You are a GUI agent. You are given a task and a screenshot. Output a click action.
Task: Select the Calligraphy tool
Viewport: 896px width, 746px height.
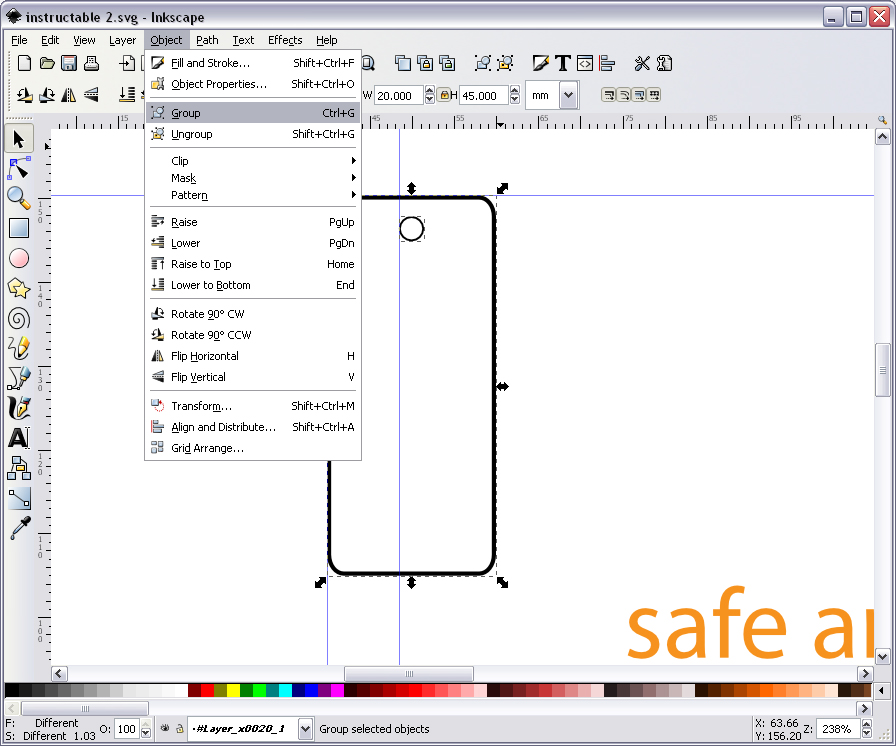pyautogui.click(x=18, y=408)
